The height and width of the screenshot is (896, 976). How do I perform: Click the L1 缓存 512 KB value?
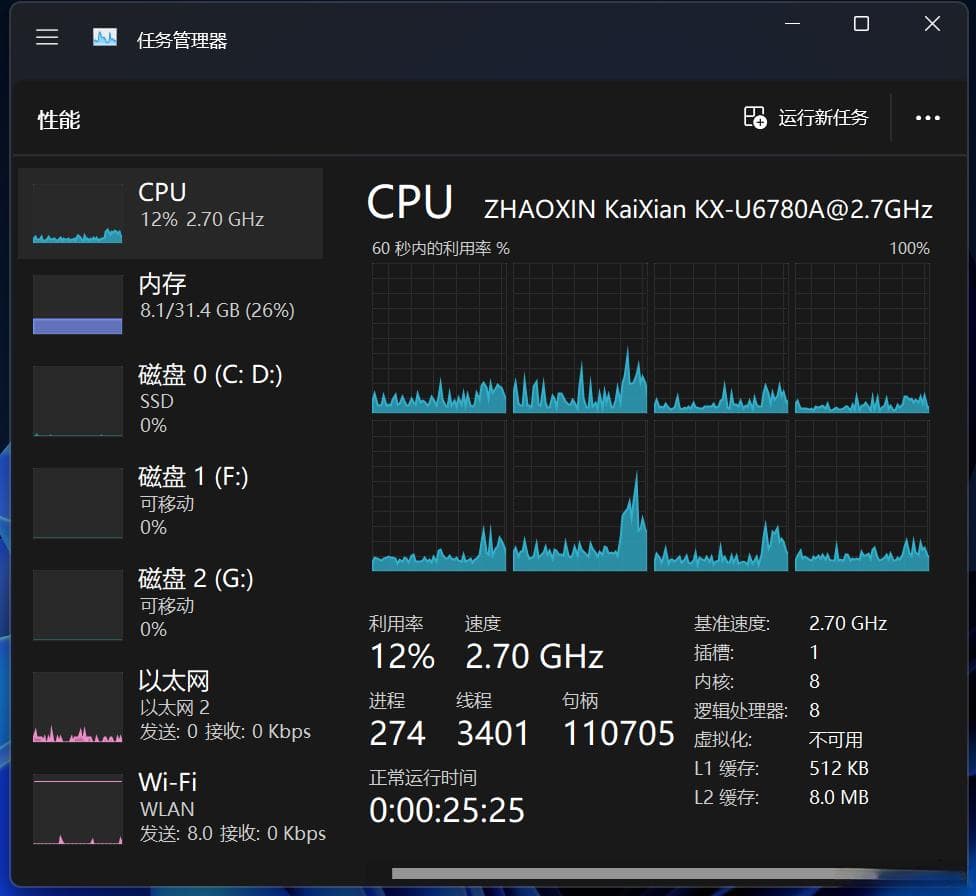point(838,768)
